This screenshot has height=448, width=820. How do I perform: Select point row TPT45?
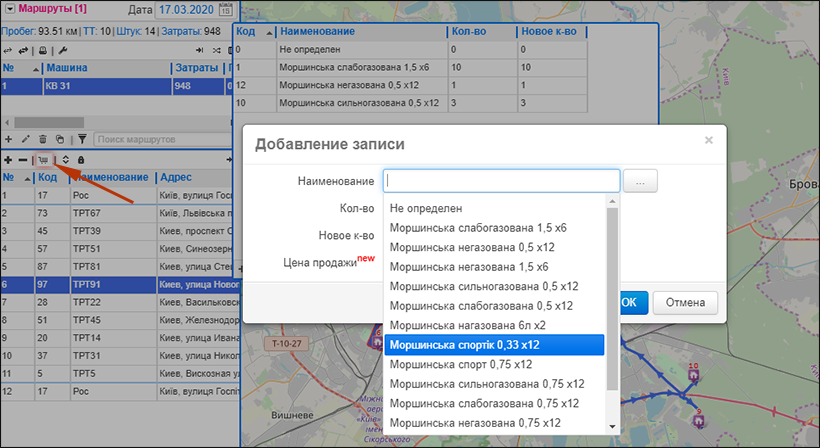(x=119, y=320)
